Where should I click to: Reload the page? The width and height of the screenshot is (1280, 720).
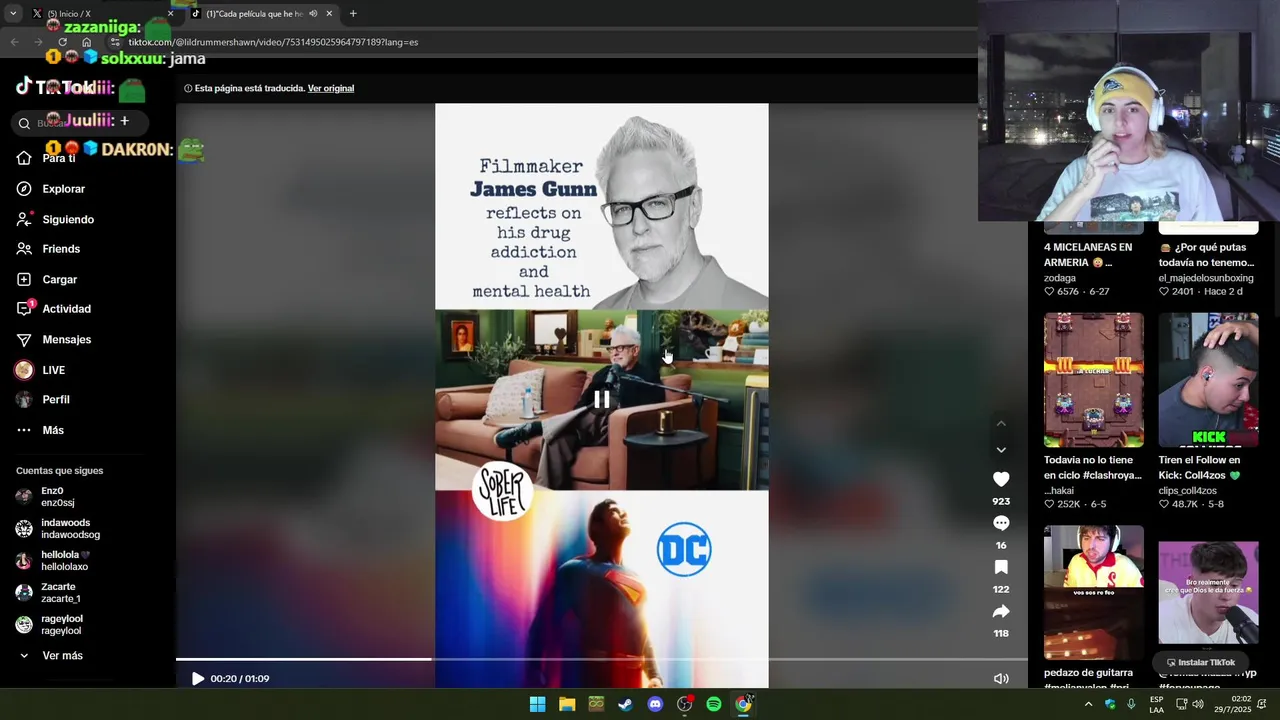[x=63, y=42]
